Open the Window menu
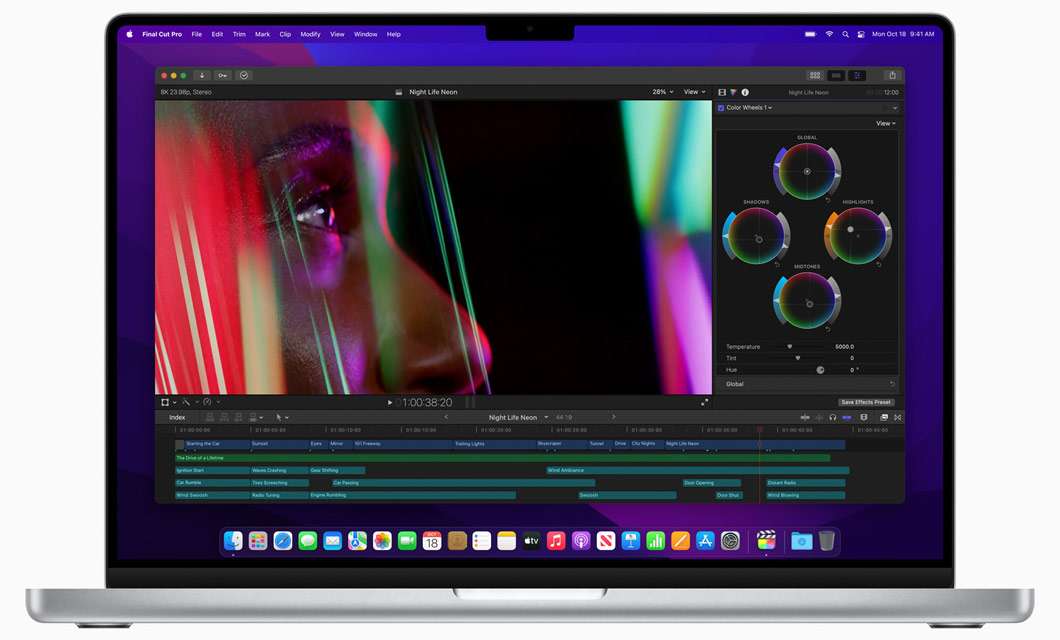Screen dimensions: 1060x640 click(x=365, y=33)
